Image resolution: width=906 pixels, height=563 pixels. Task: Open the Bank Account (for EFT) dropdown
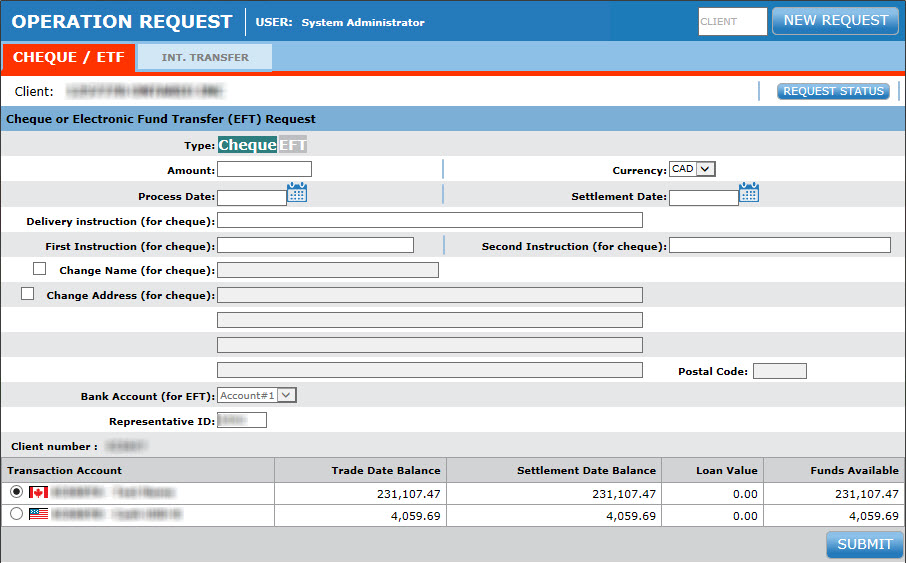click(257, 395)
